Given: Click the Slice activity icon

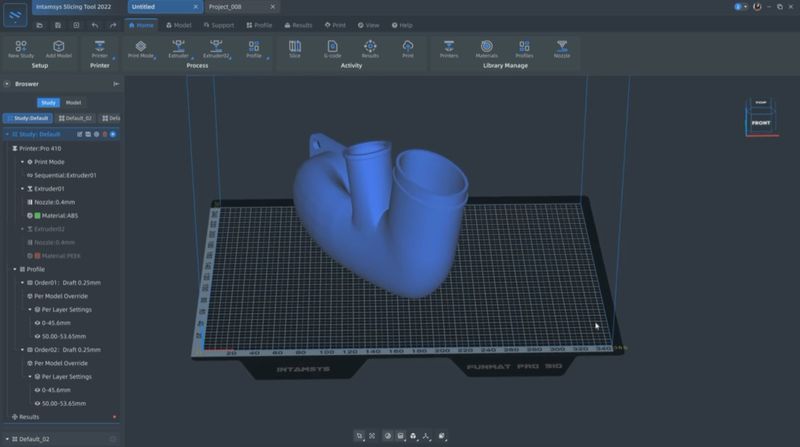Looking at the screenshot, I should [x=295, y=46].
